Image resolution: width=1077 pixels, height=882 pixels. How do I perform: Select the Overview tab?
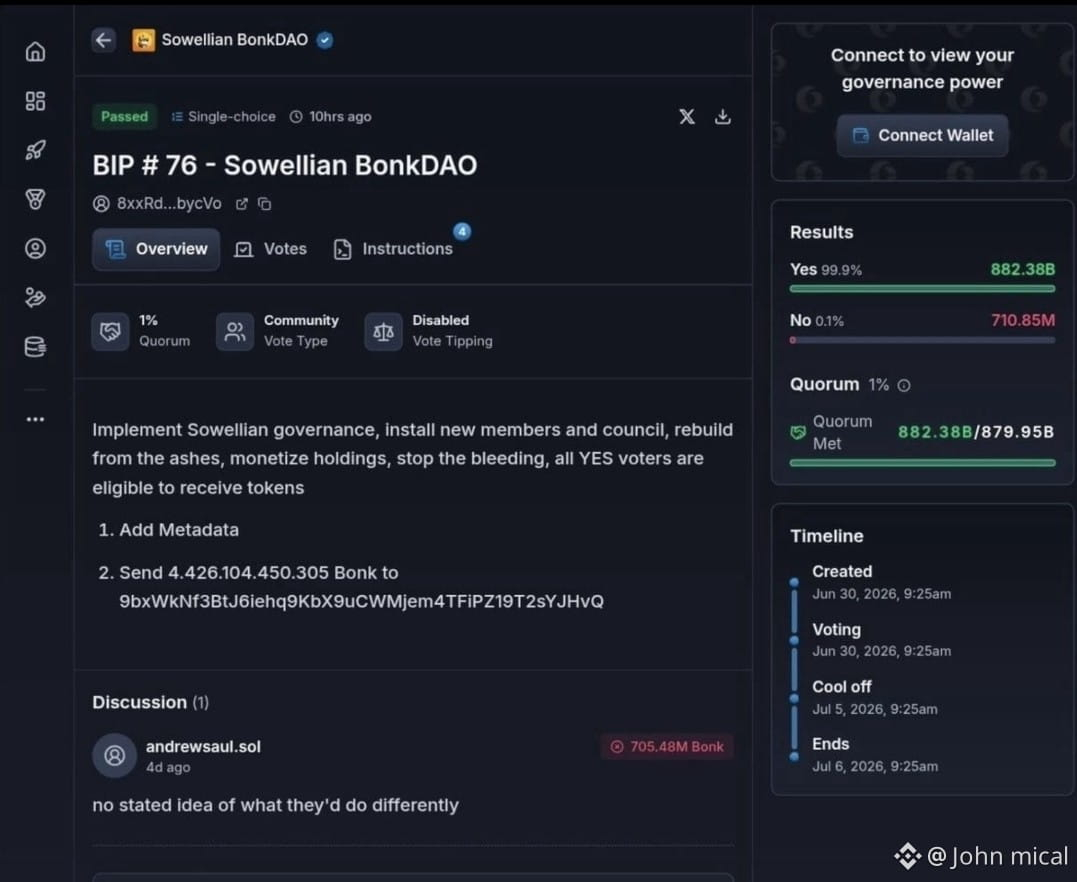(x=156, y=249)
